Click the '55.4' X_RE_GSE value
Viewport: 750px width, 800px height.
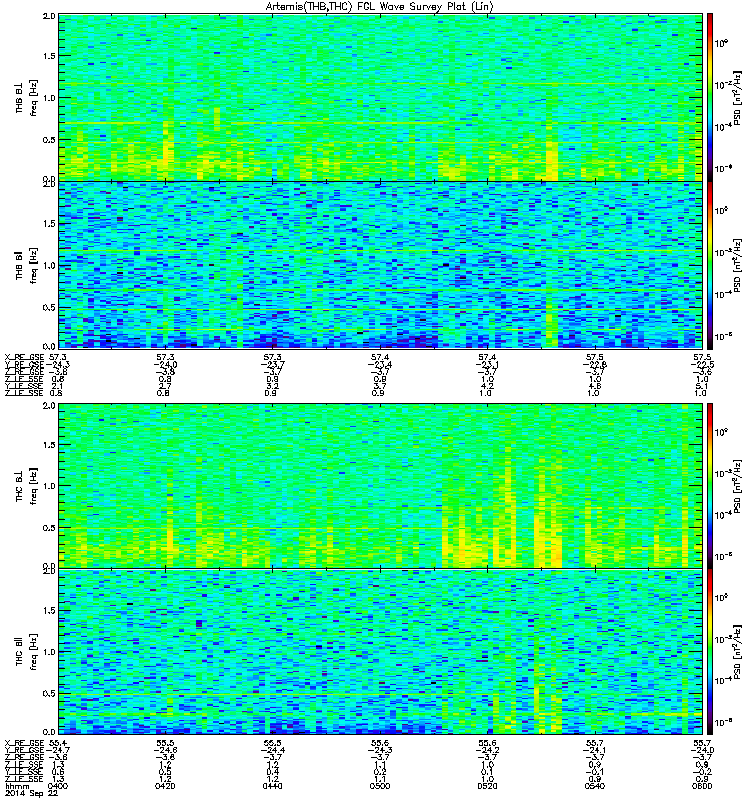(x=58, y=743)
